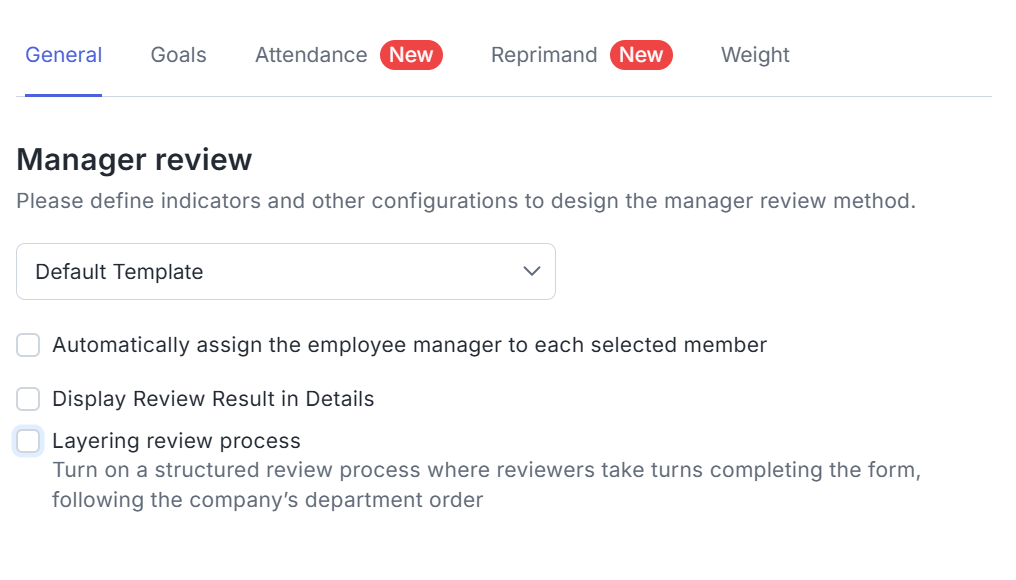Select the General tab
Viewport: 1016px width, 580px height.
[64, 55]
